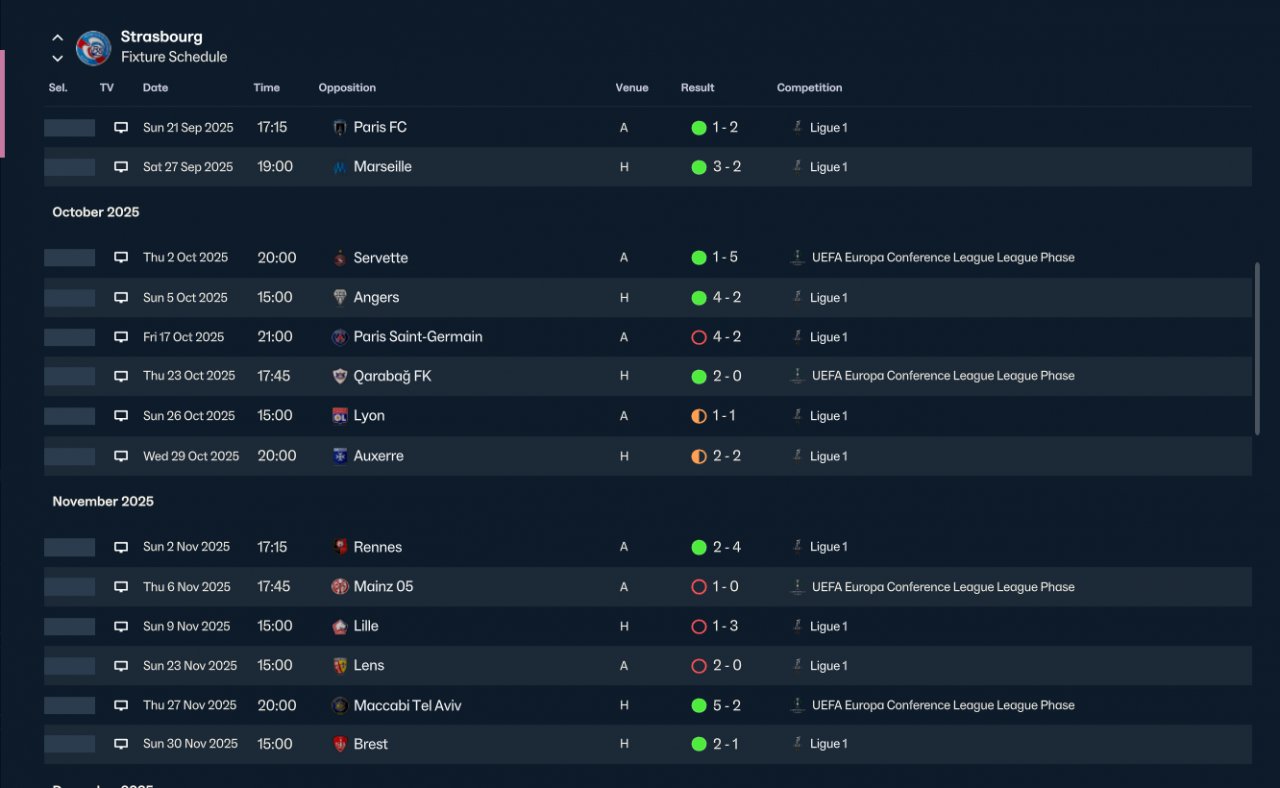1280x788 pixels.
Task: Open the 2 - 4 Rennes match result
Action: coord(727,547)
